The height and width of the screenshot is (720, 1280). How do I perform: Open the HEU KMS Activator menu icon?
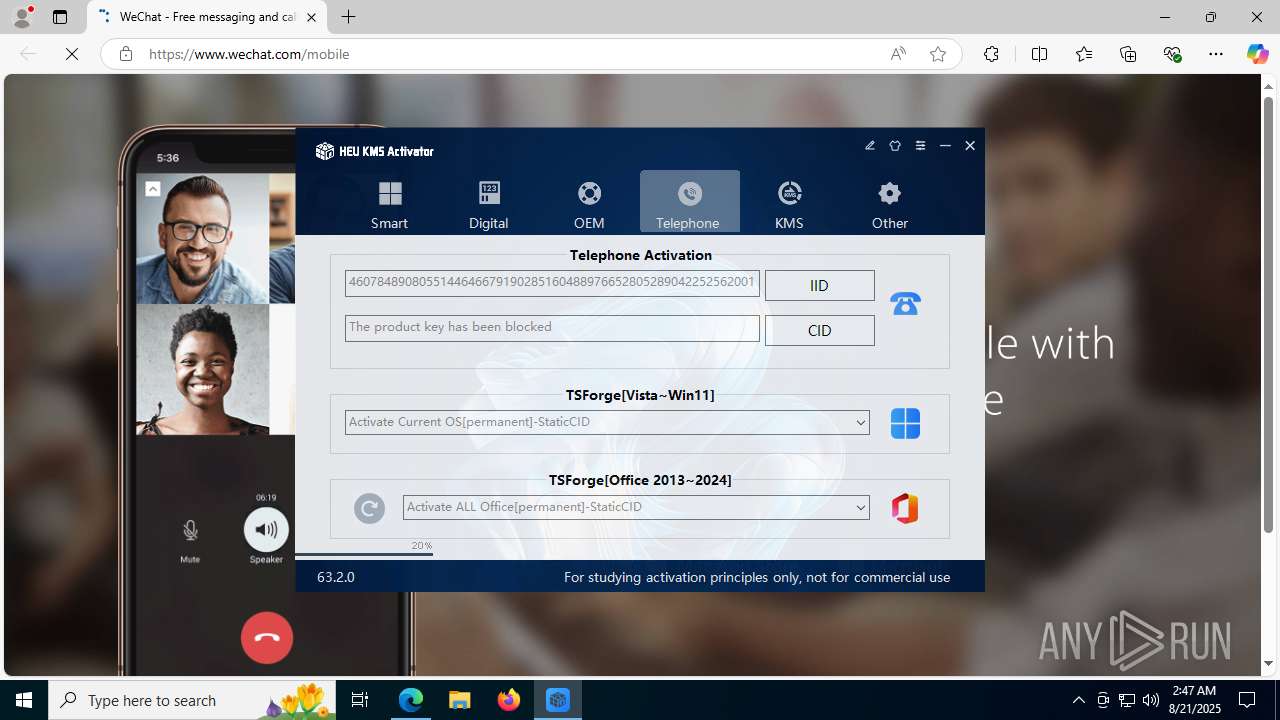click(920, 146)
